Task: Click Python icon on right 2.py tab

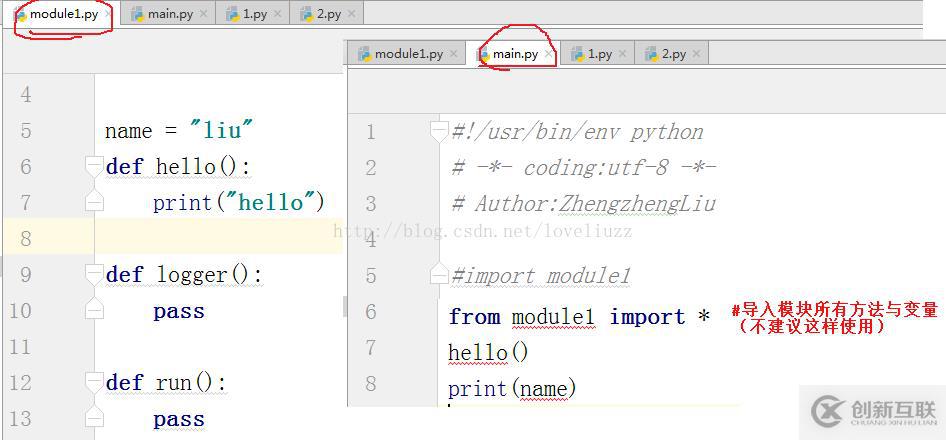Action: coord(652,54)
